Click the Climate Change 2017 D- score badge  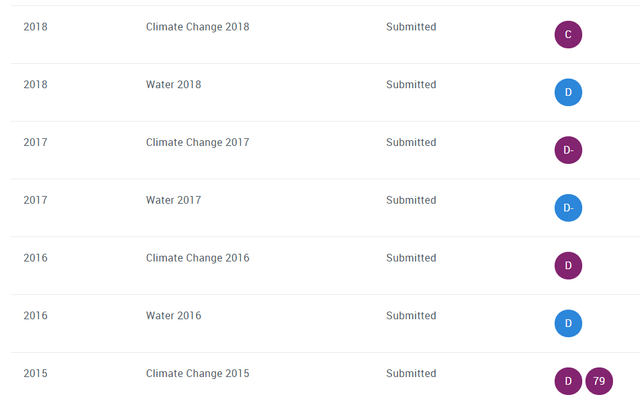click(568, 150)
